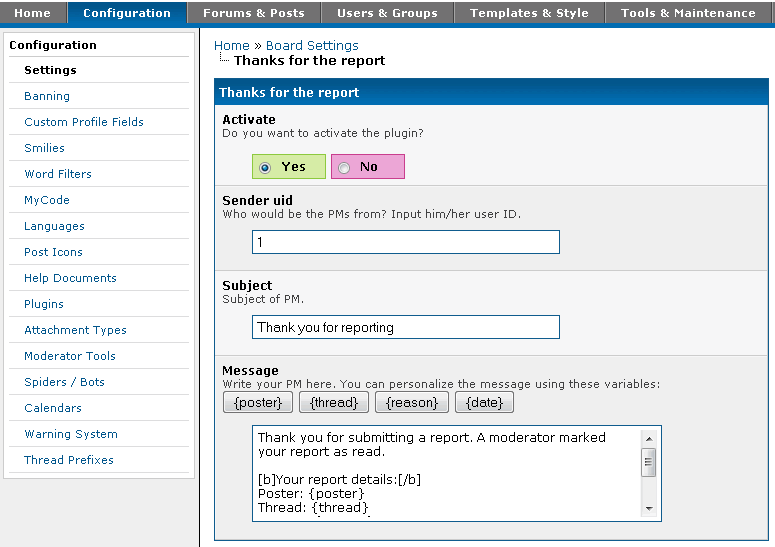This screenshot has height=547, width=775.
Task: Insert the {date} variable
Action: click(484, 402)
